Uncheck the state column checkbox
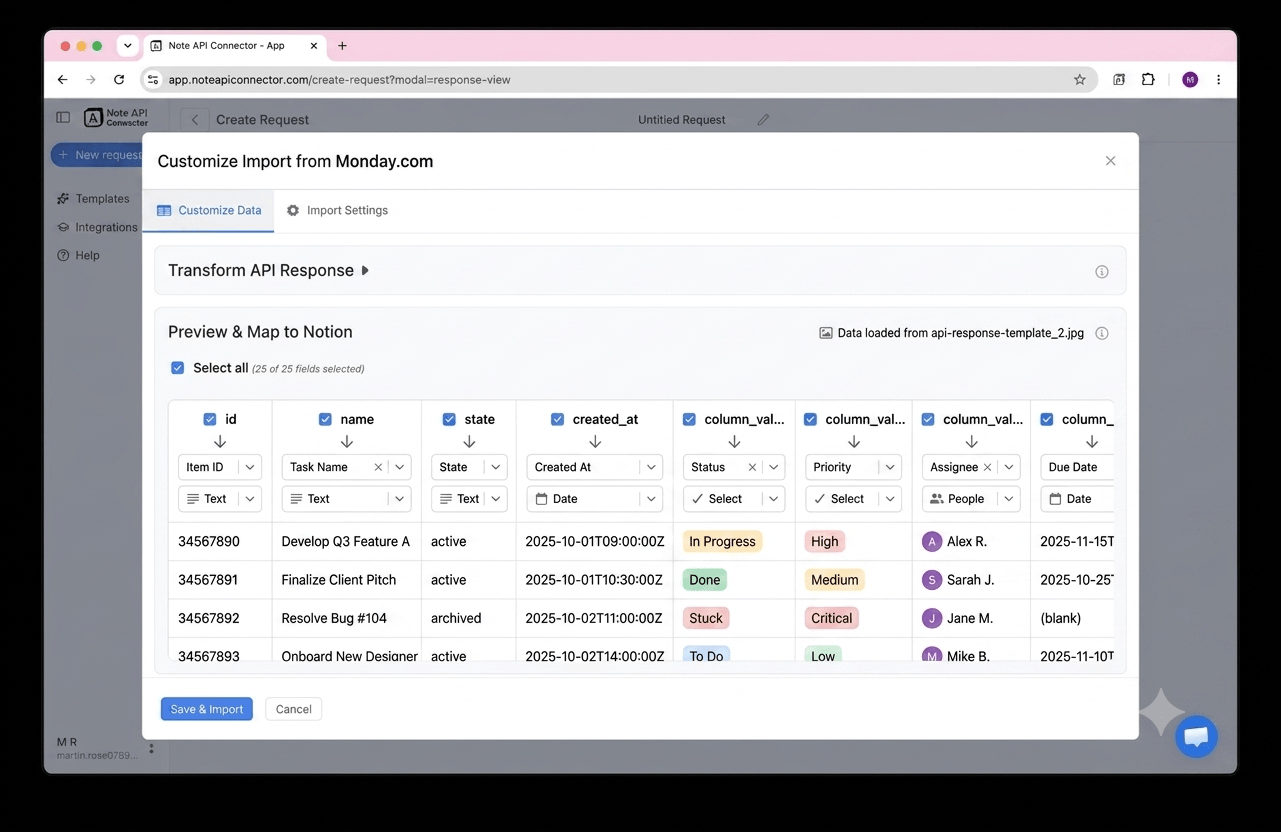 point(449,420)
